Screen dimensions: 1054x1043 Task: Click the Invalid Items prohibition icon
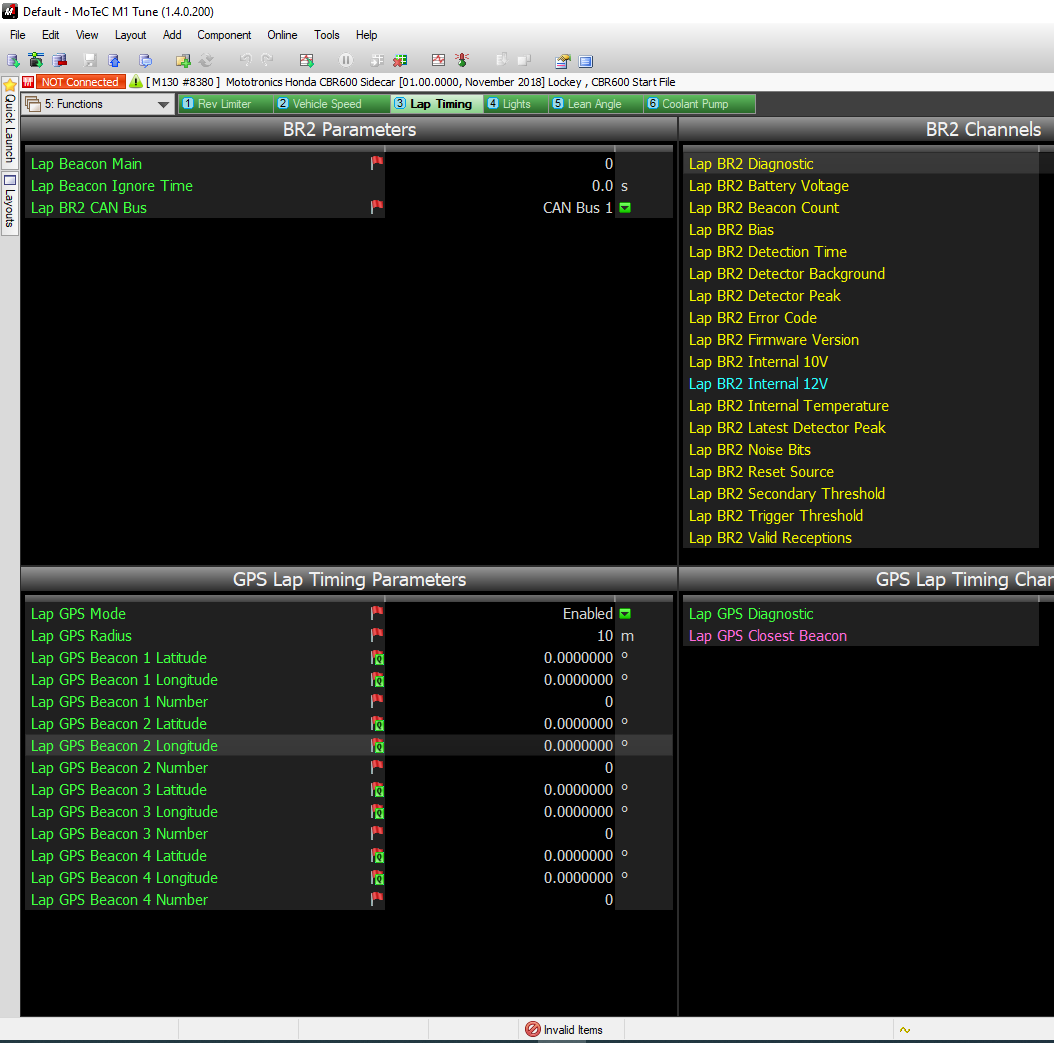(x=532, y=1029)
